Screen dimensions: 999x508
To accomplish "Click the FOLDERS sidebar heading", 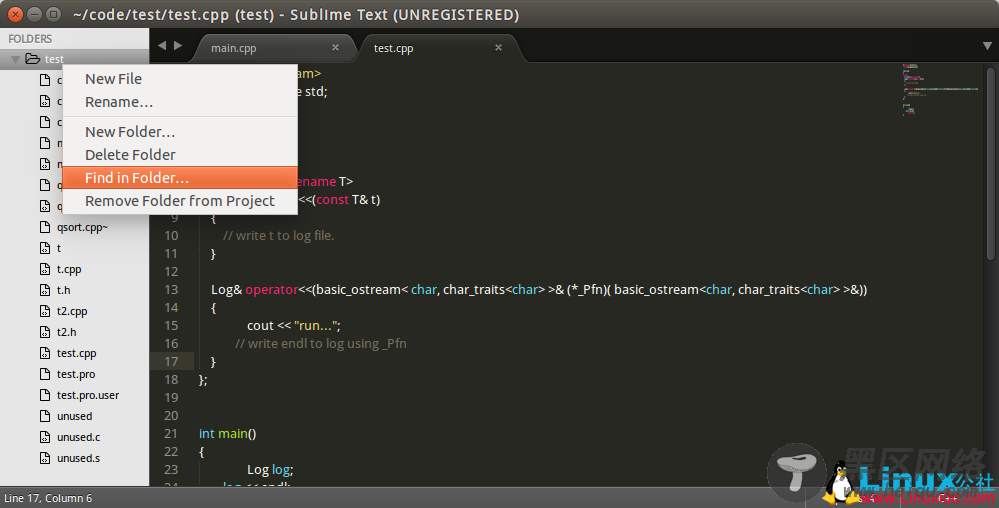I will [30, 39].
